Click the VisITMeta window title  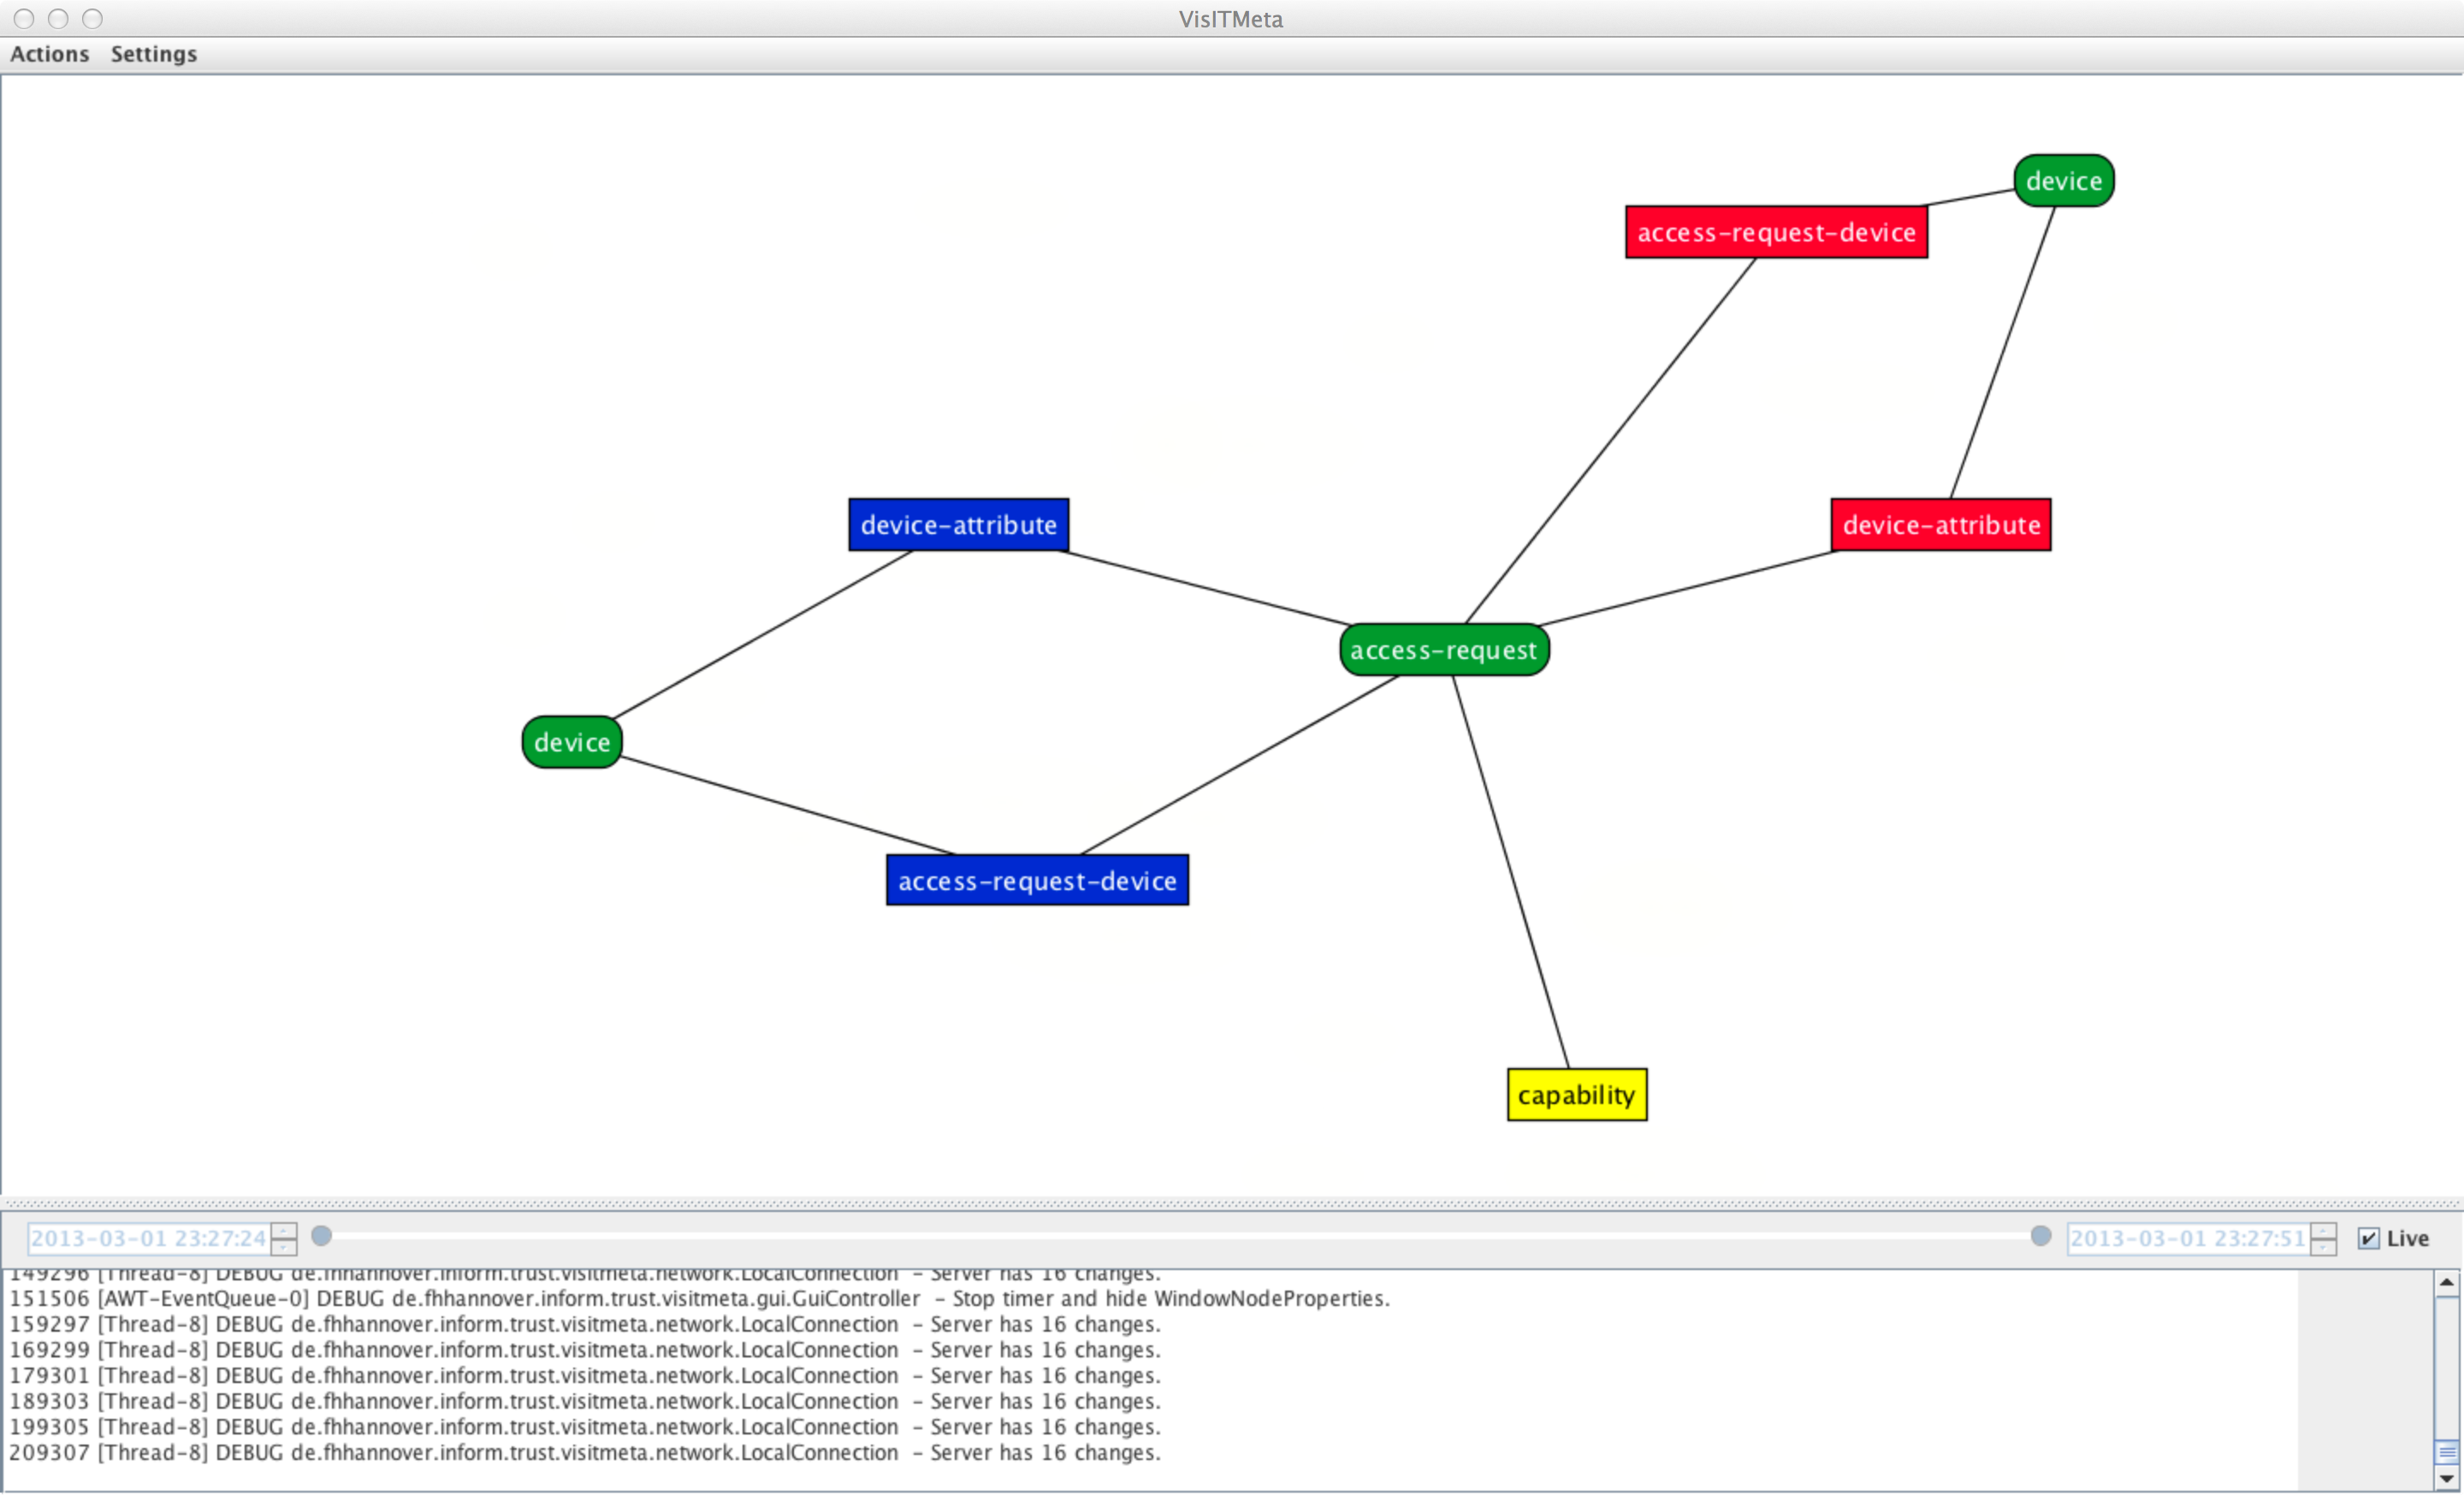(1231, 19)
